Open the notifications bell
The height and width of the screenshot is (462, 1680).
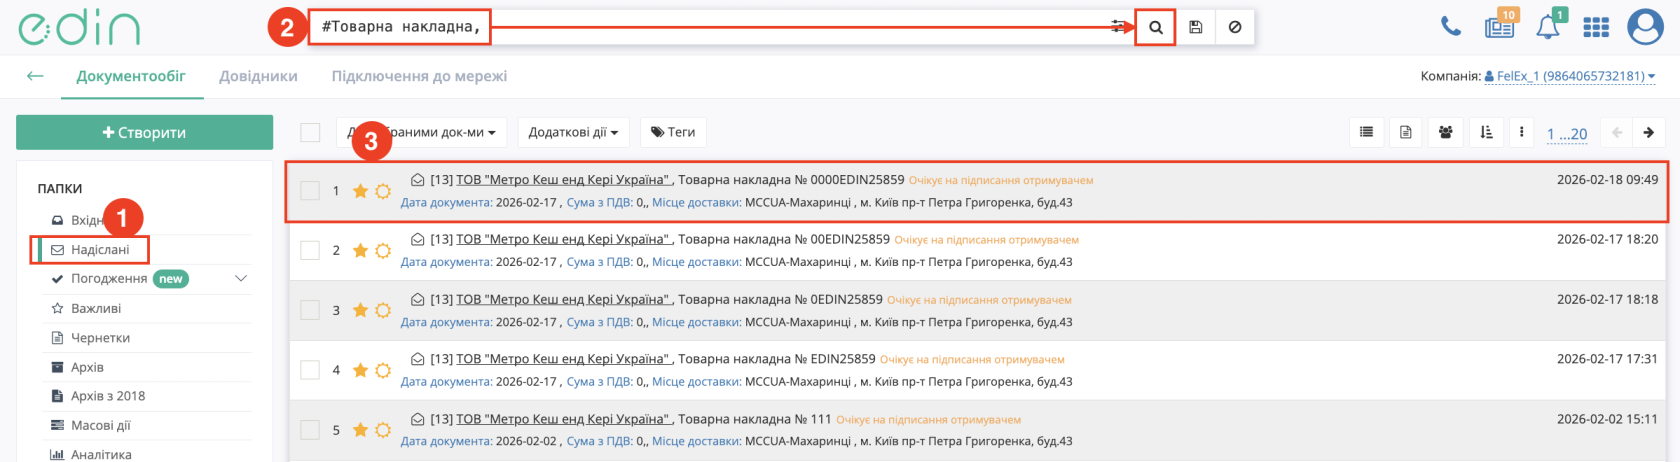pyautogui.click(x=1549, y=25)
